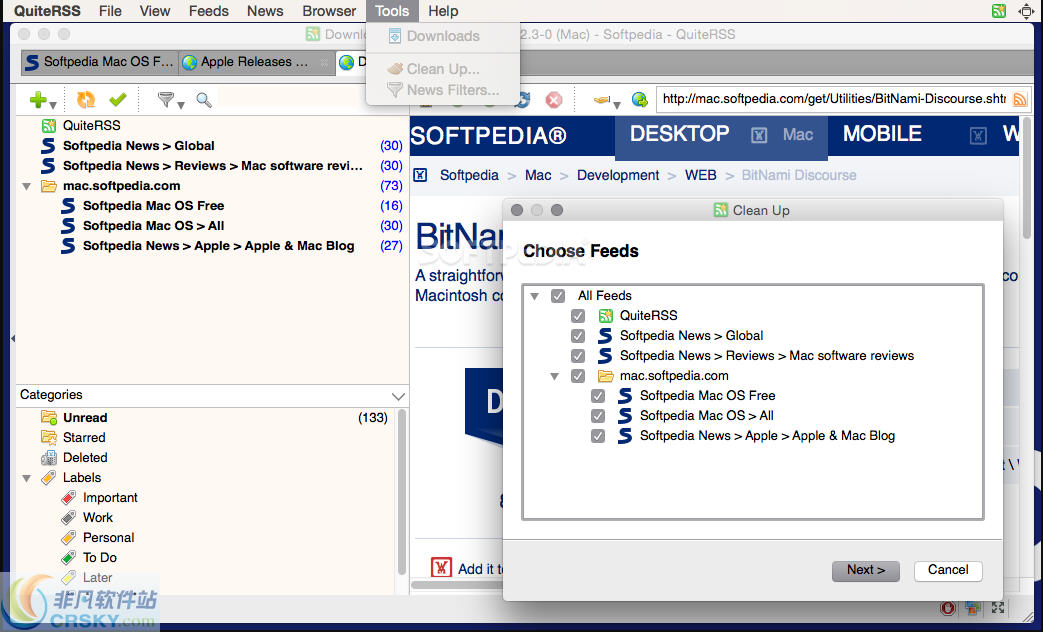Collapse the Labels group
This screenshot has height=632, width=1043.
click(27, 478)
